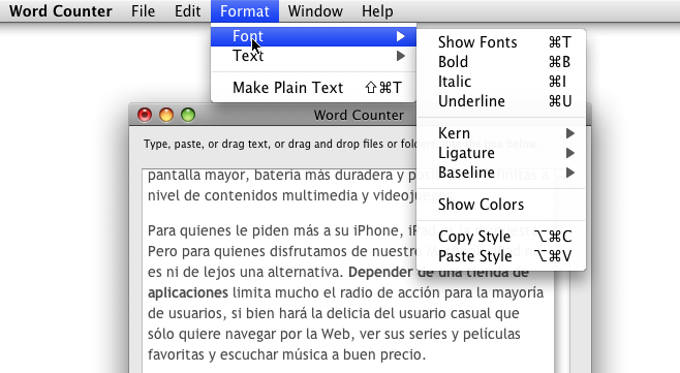Screen dimensions: 680x373
Task: Apply Italic from the Font submenu
Action: 501,82
